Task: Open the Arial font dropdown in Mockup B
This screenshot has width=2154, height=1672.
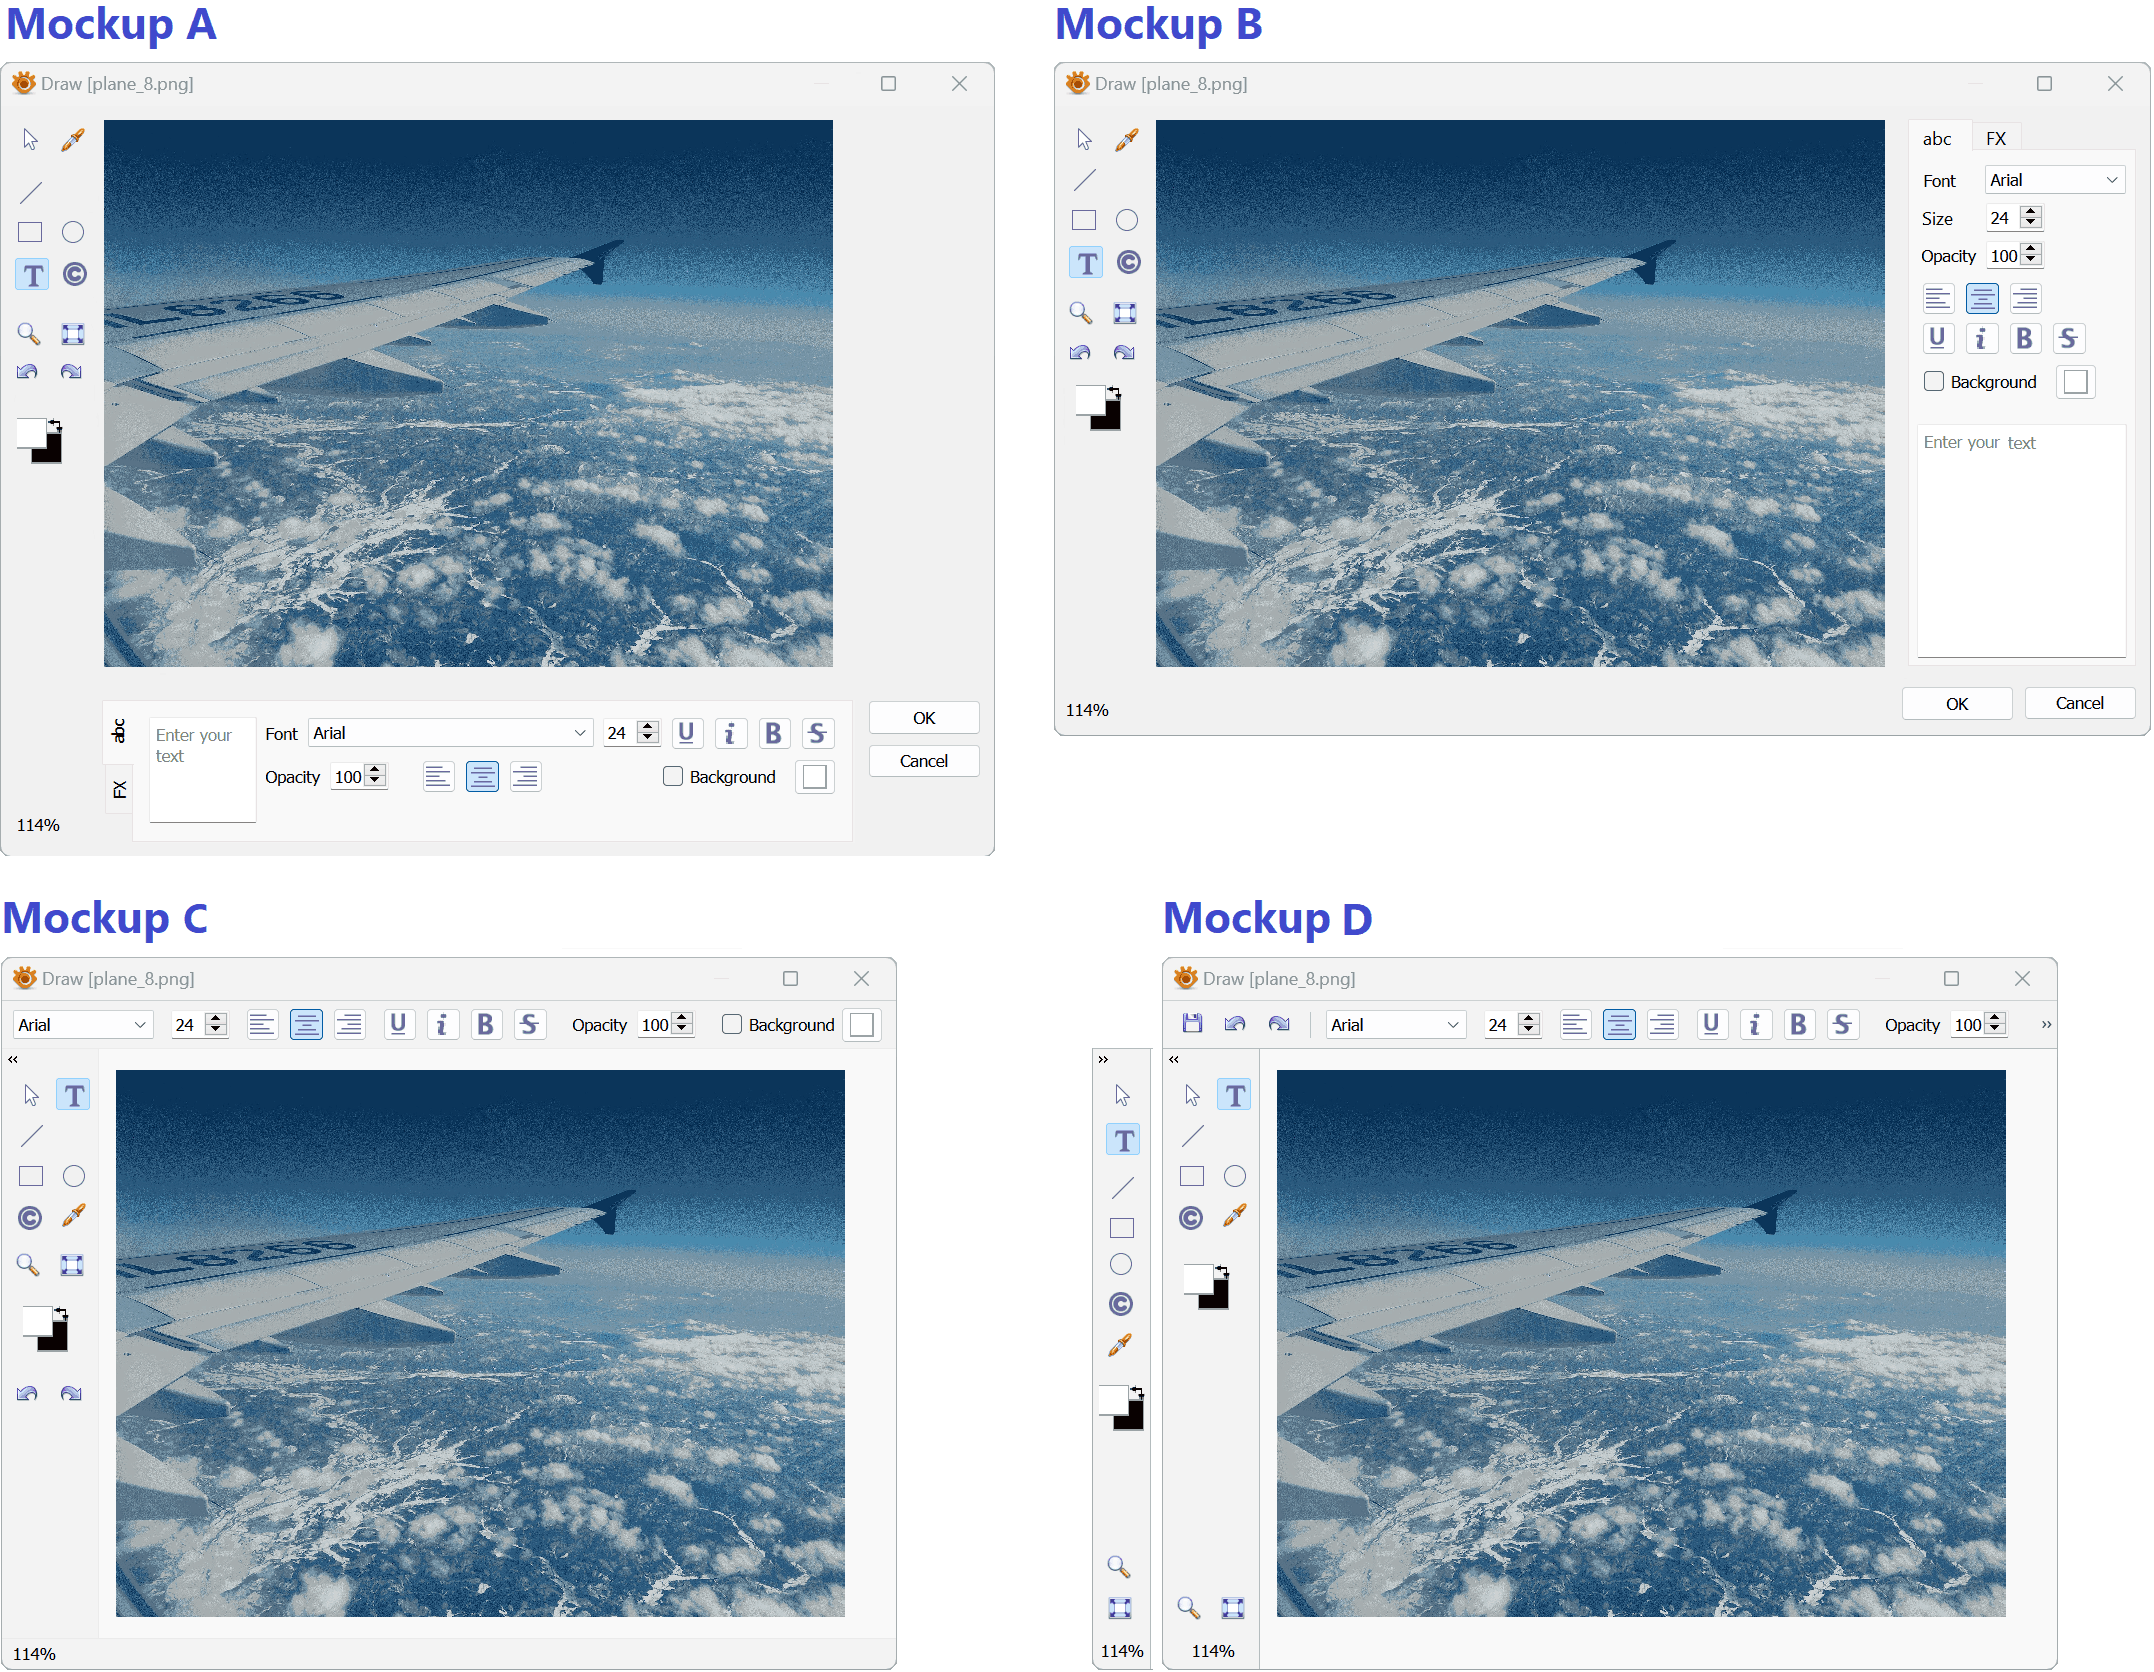Action: 2054,180
